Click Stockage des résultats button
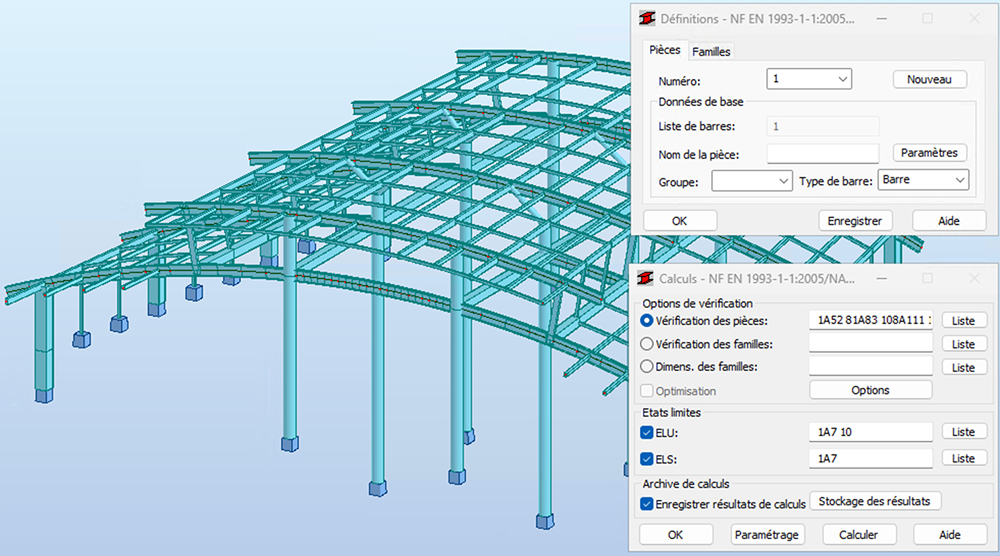The height and width of the screenshot is (556, 1000). (x=875, y=501)
